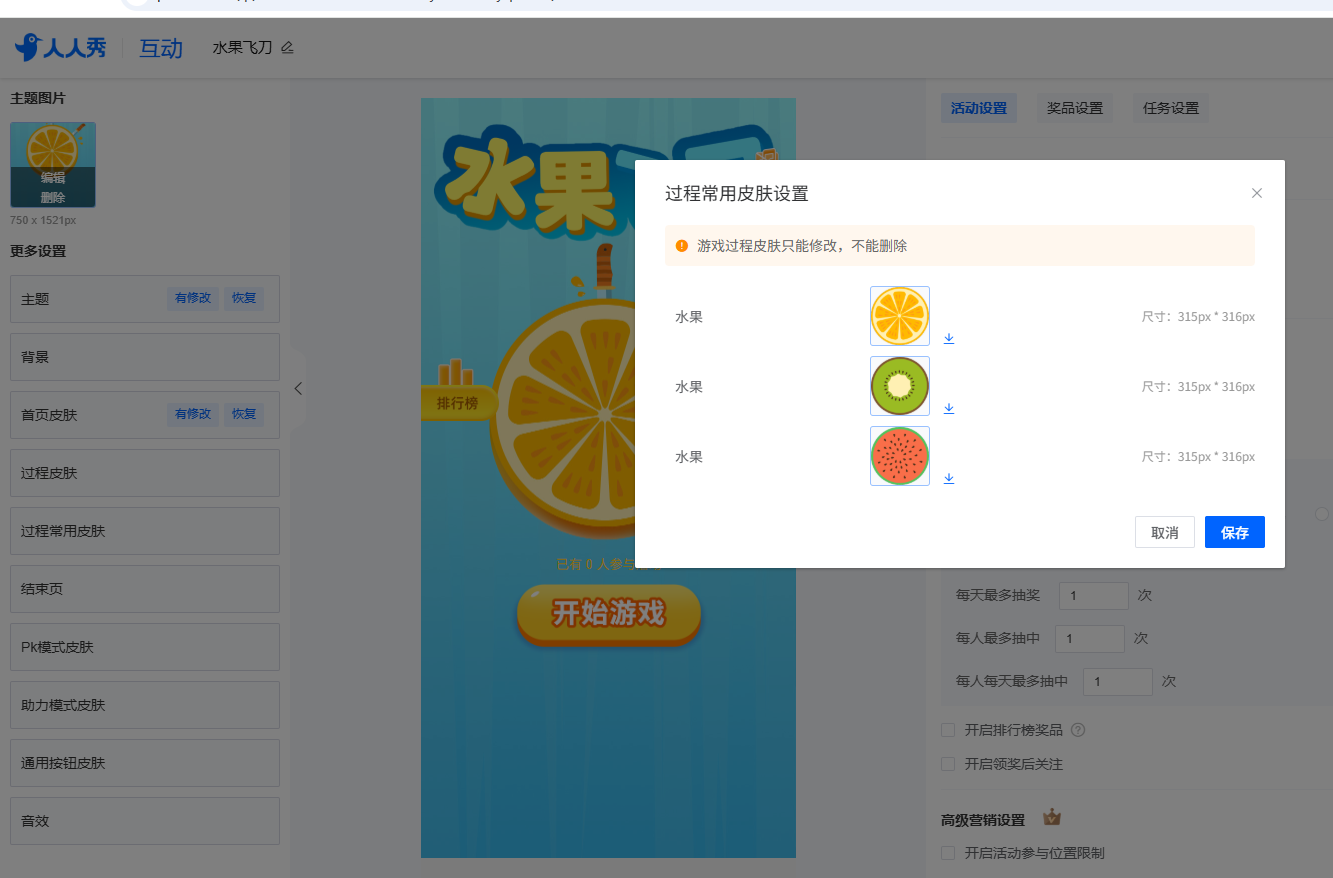Click the pencil edit icon beside 水果飞刀
Screen dimensions: 1333x878
click(287, 47)
